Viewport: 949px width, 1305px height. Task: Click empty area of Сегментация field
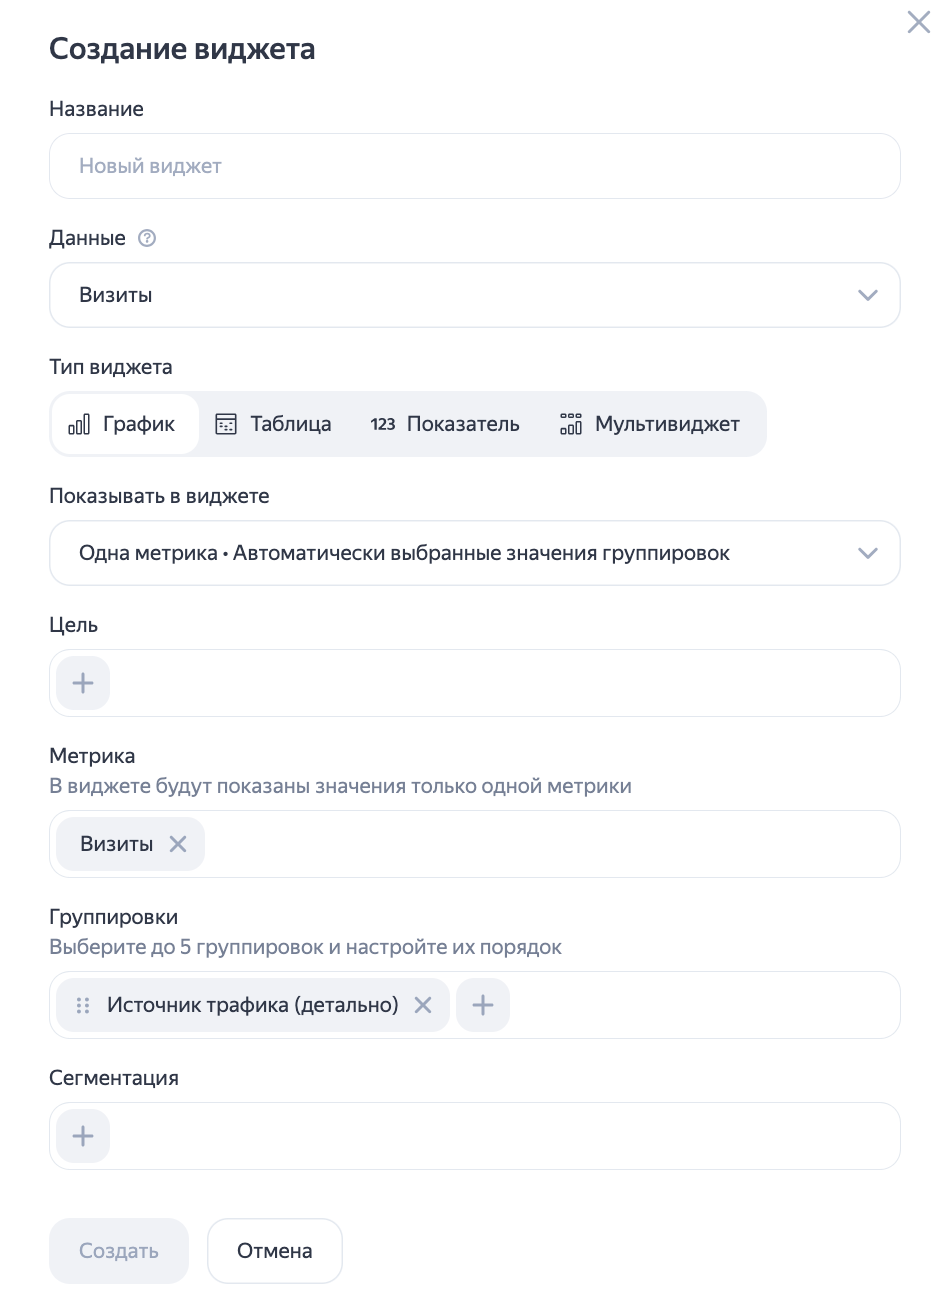tap(500, 1136)
